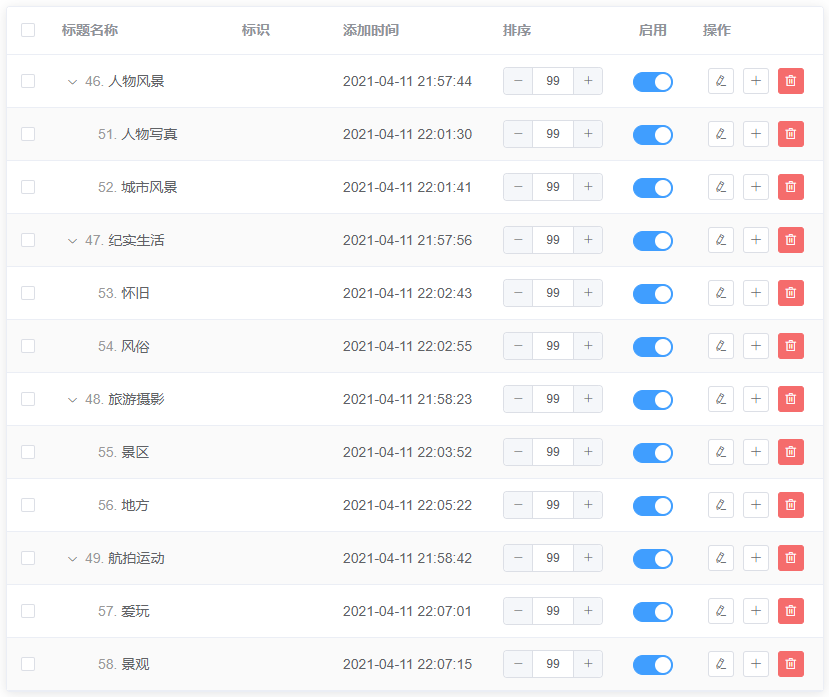Check the box for 46. 人物风景
The height and width of the screenshot is (697, 829).
click(x=28, y=81)
